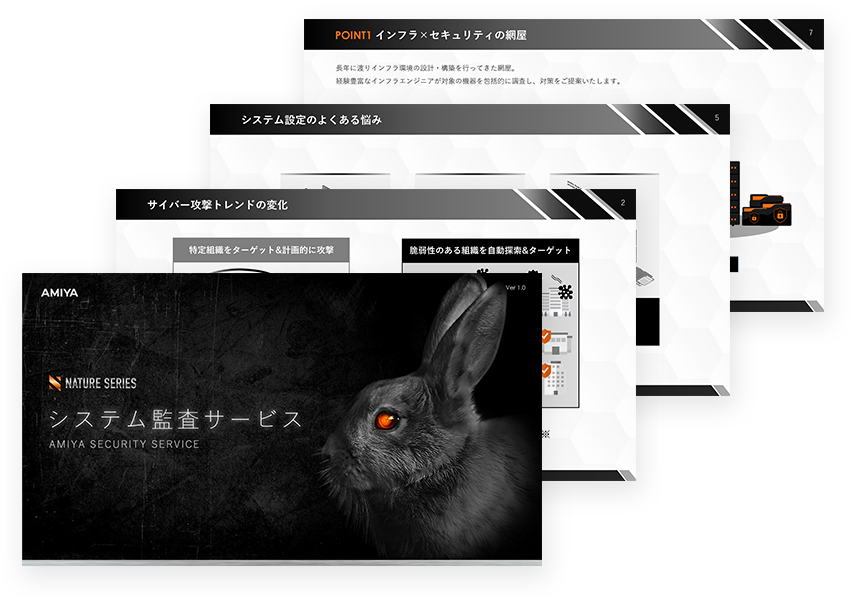Click page number 2 on the third slide
Image resolution: width=856 pixels, height=600 pixels.
coord(623,203)
